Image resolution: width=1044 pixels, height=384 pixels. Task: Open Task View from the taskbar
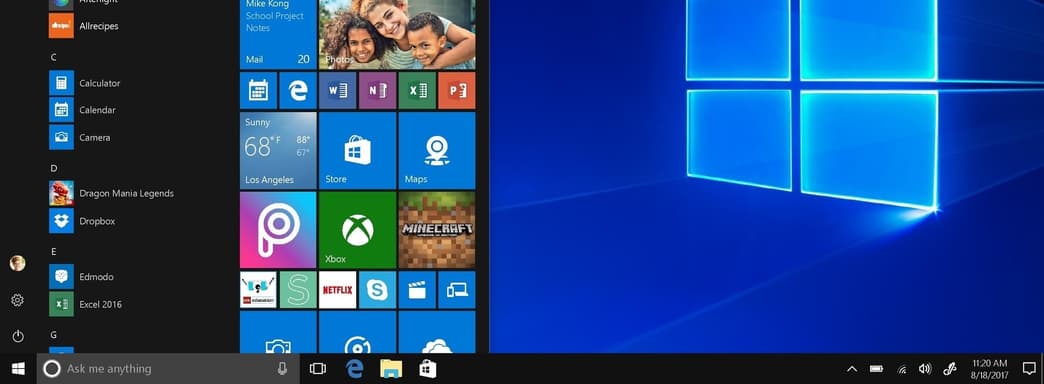[318, 369]
